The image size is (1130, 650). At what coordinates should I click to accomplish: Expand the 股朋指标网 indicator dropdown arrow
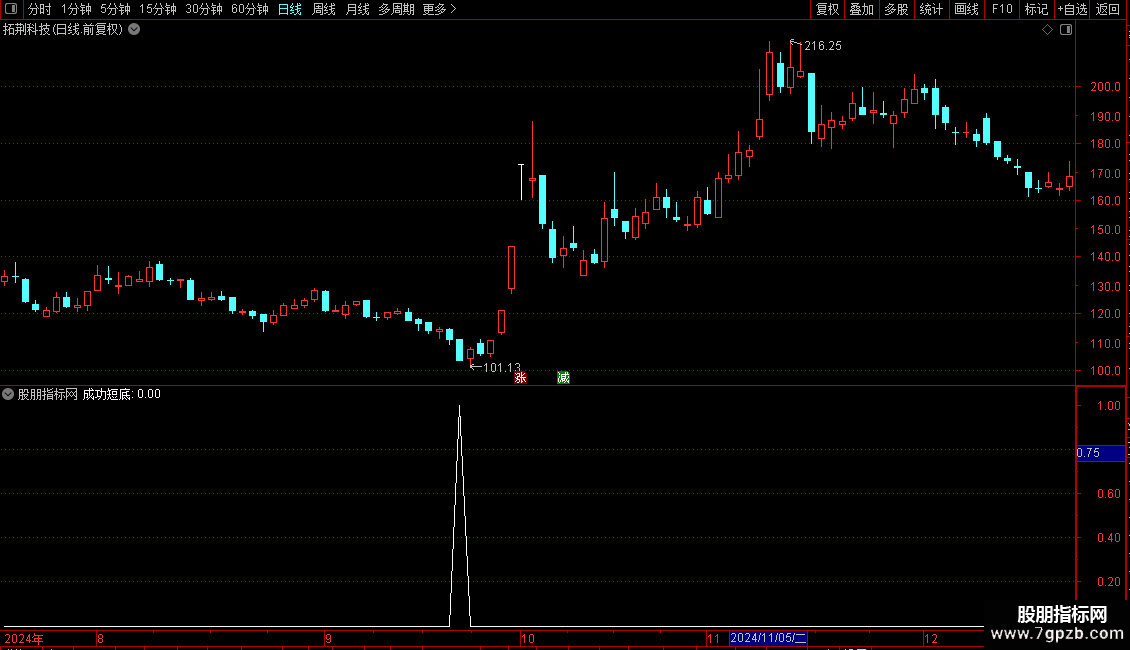[8, 394]
